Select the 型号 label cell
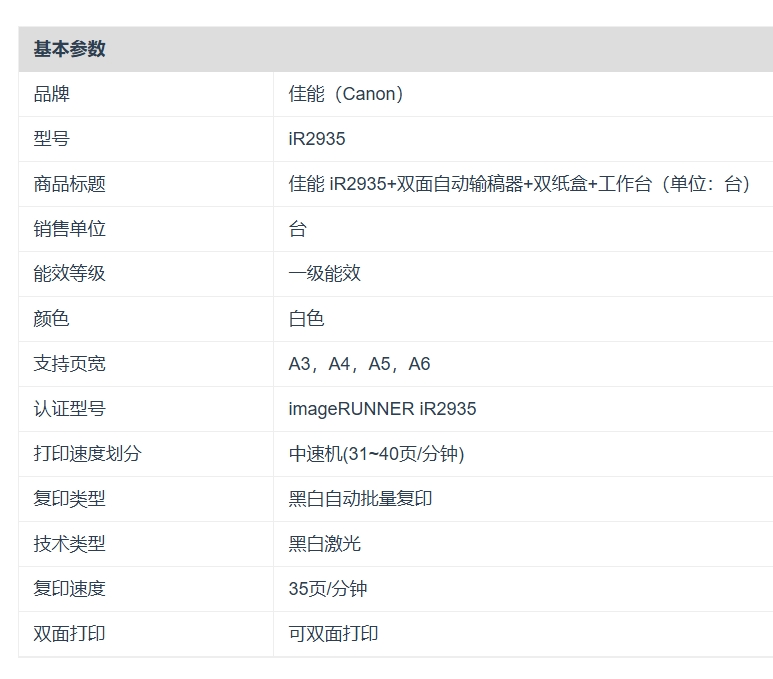773x679 pixels. coord(52,139)
